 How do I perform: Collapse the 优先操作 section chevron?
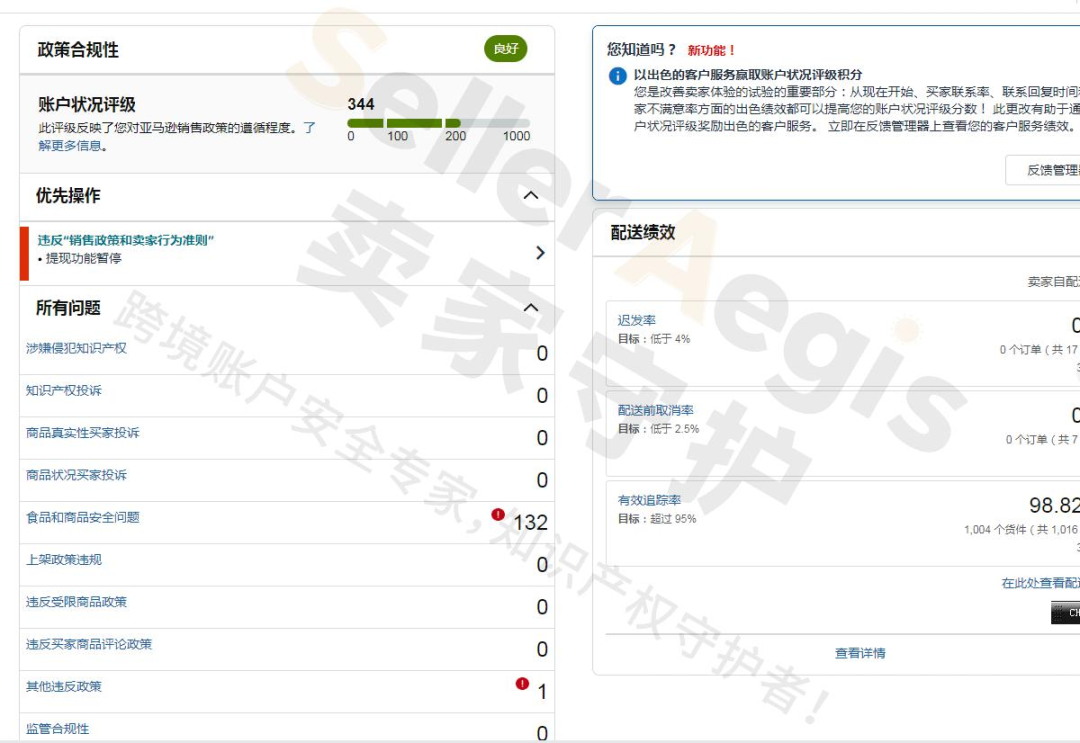click(x=530, y=196)
